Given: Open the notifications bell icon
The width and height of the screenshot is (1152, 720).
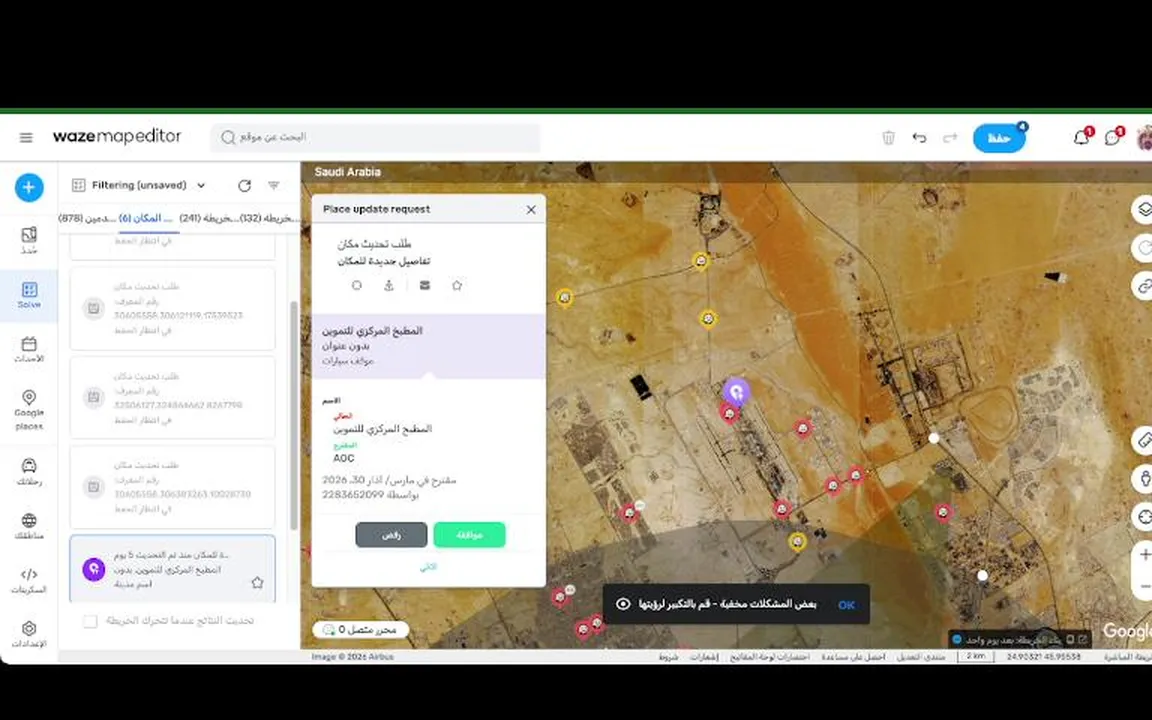Looking at the screenshot, I should tap(1081, 137).
